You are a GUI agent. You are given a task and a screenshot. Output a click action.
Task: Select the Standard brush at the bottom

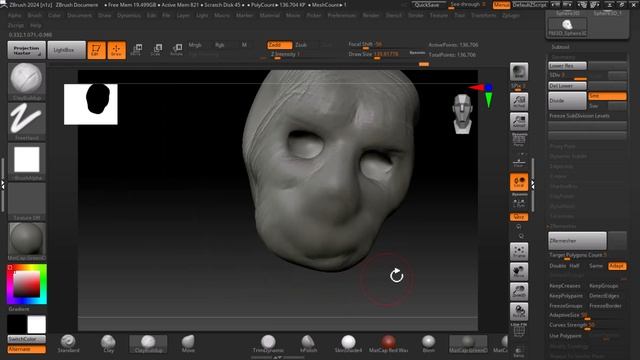coord(68,344)
